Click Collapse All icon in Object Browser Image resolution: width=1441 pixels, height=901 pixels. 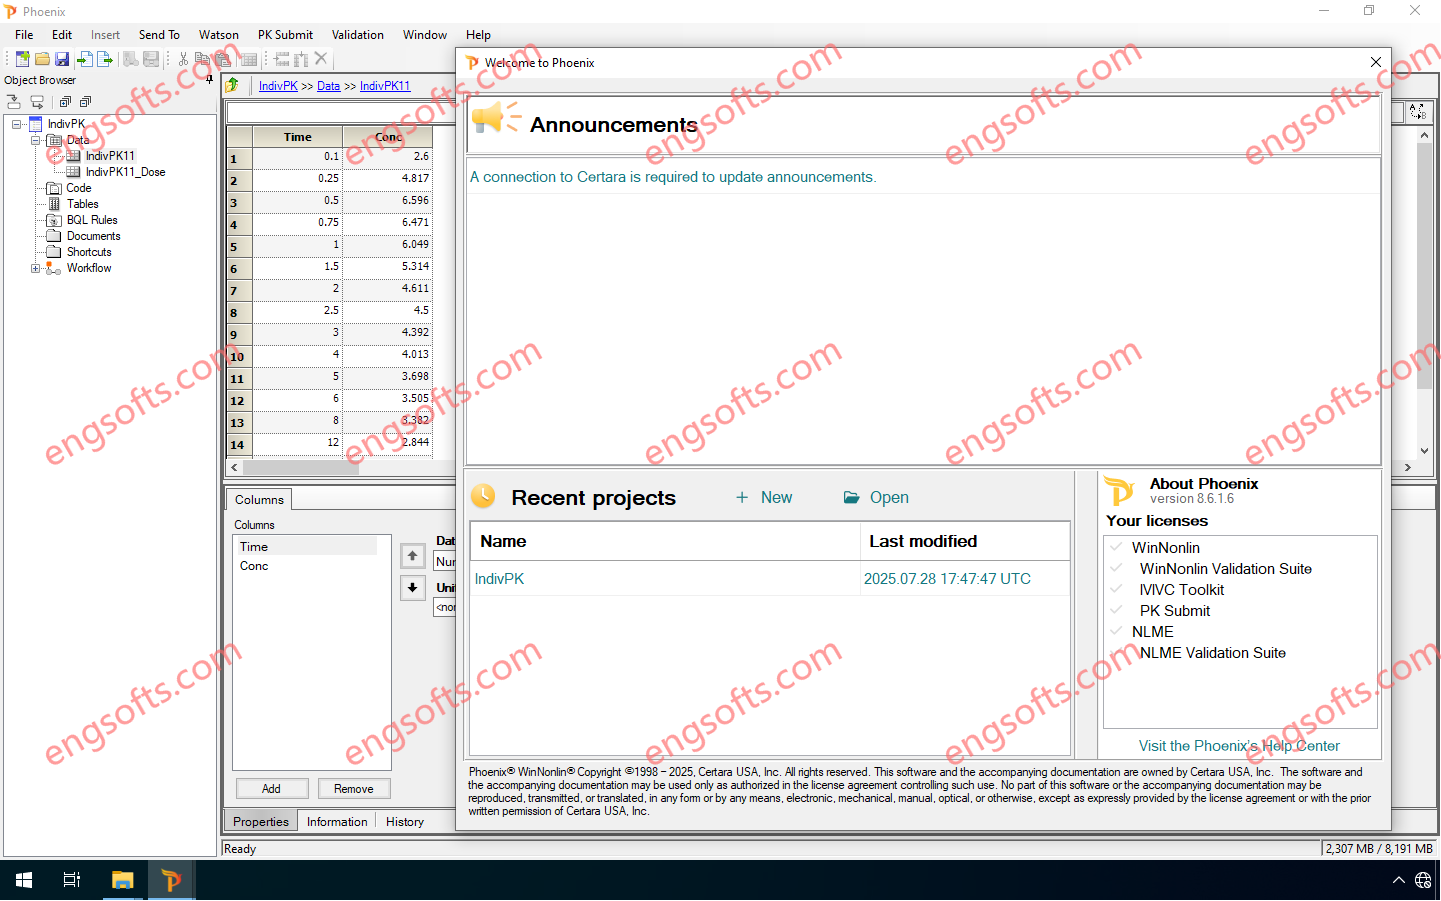click(x=85, y=102)
